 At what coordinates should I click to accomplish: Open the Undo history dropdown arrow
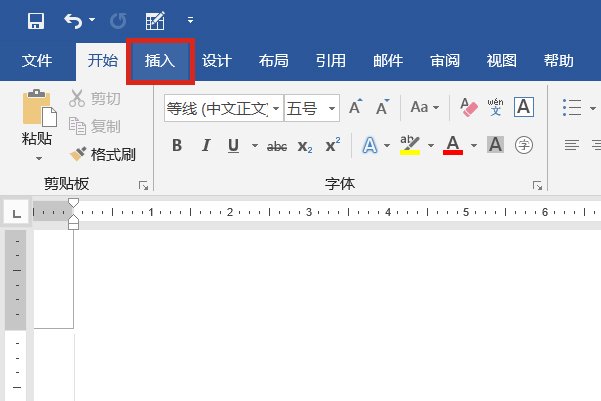(92, 19)
